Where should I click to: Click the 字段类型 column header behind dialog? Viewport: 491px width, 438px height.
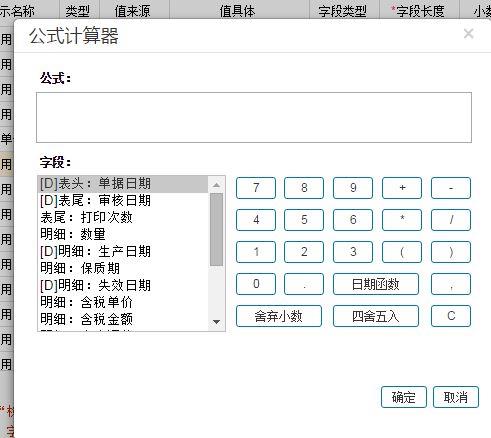point(343,11)
